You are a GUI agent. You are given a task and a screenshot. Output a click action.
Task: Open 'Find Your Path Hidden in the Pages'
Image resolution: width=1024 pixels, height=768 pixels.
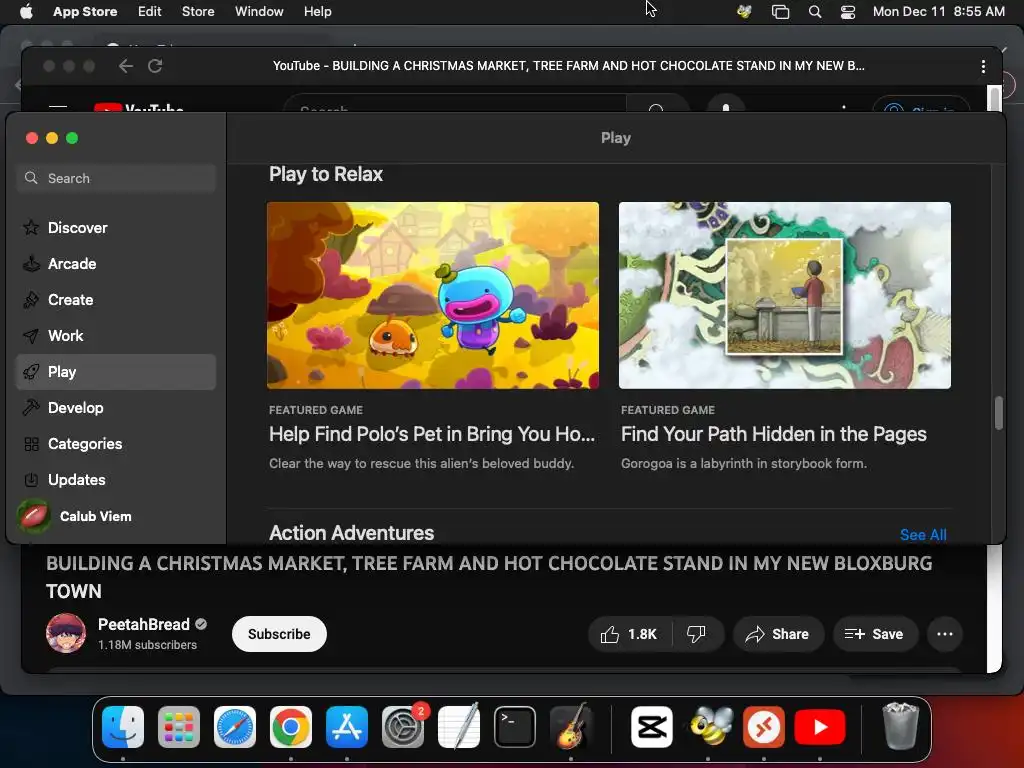point(773,434)
